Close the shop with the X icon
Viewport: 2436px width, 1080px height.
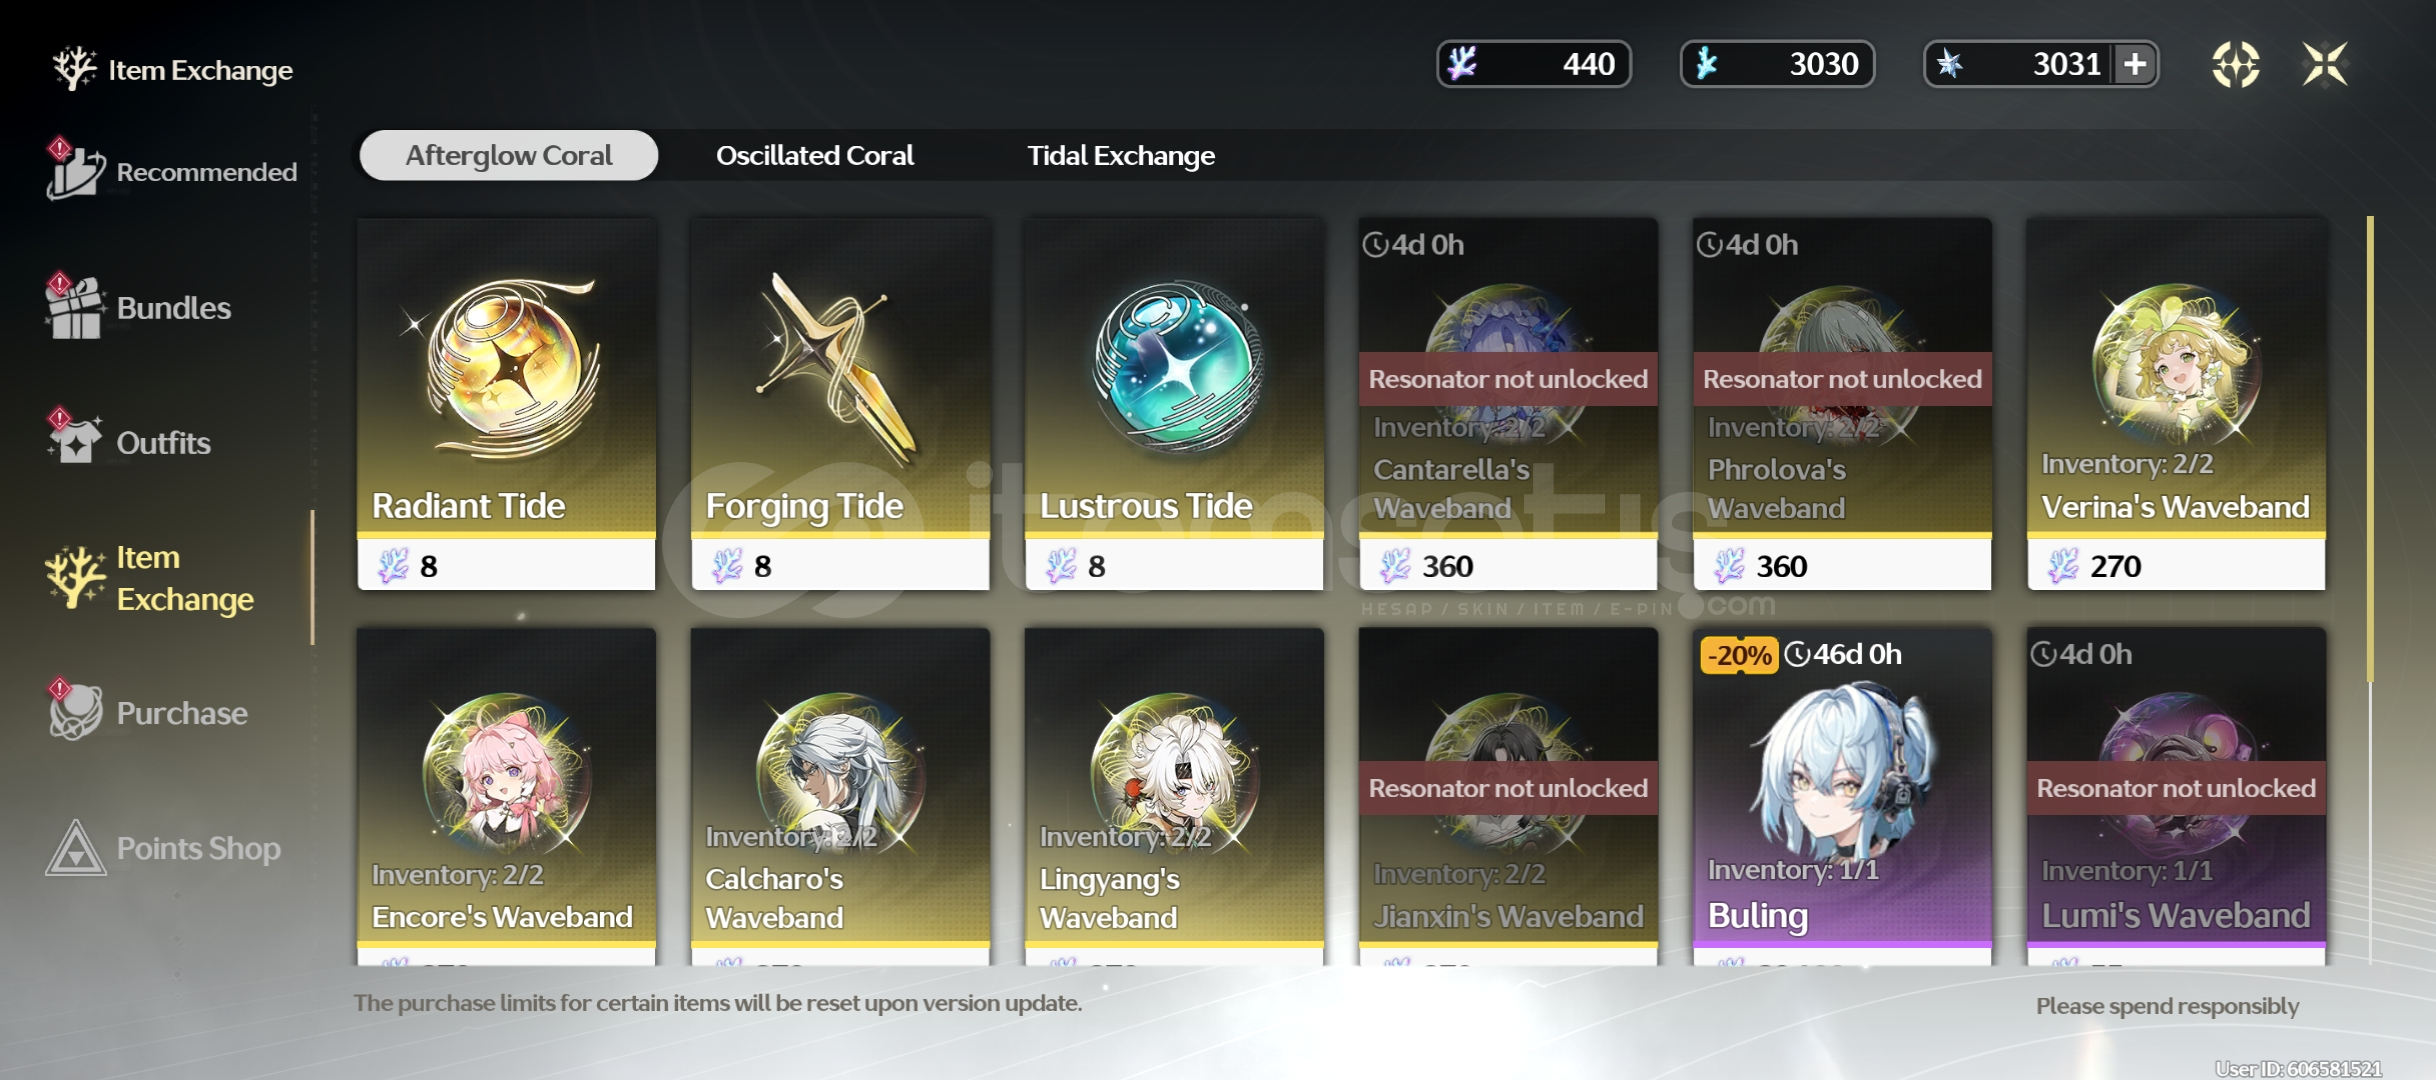coord(2325,64)
